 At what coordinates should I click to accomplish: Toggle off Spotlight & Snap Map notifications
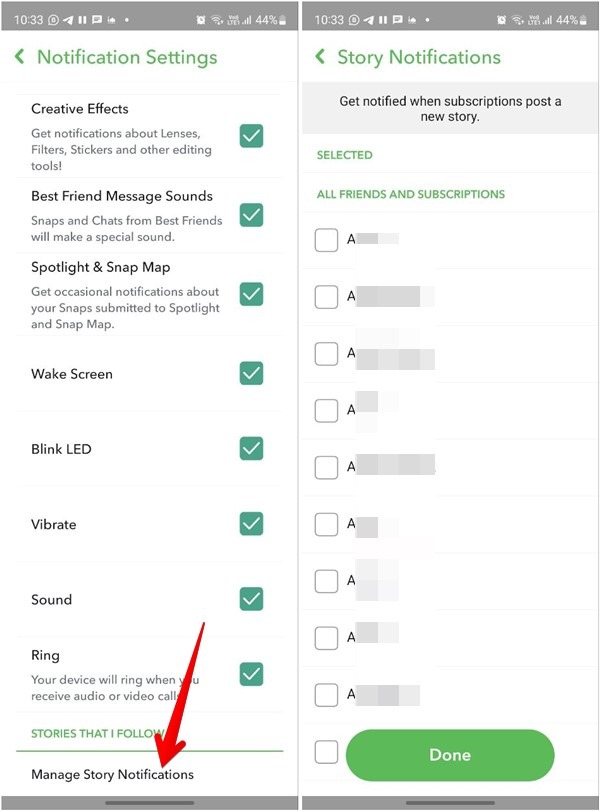[251, 294]
